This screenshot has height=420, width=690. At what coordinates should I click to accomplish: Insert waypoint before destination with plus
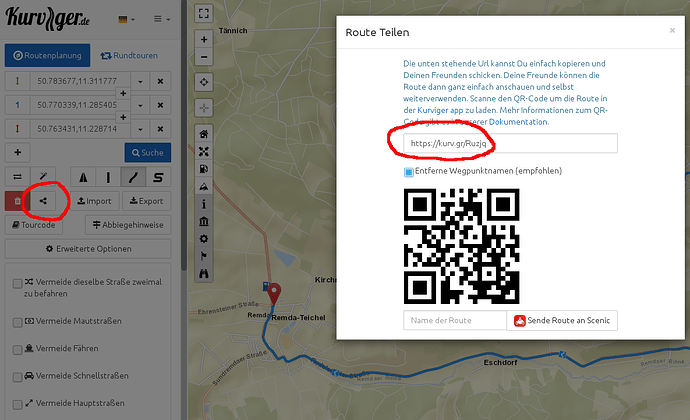tap(123, 117)
